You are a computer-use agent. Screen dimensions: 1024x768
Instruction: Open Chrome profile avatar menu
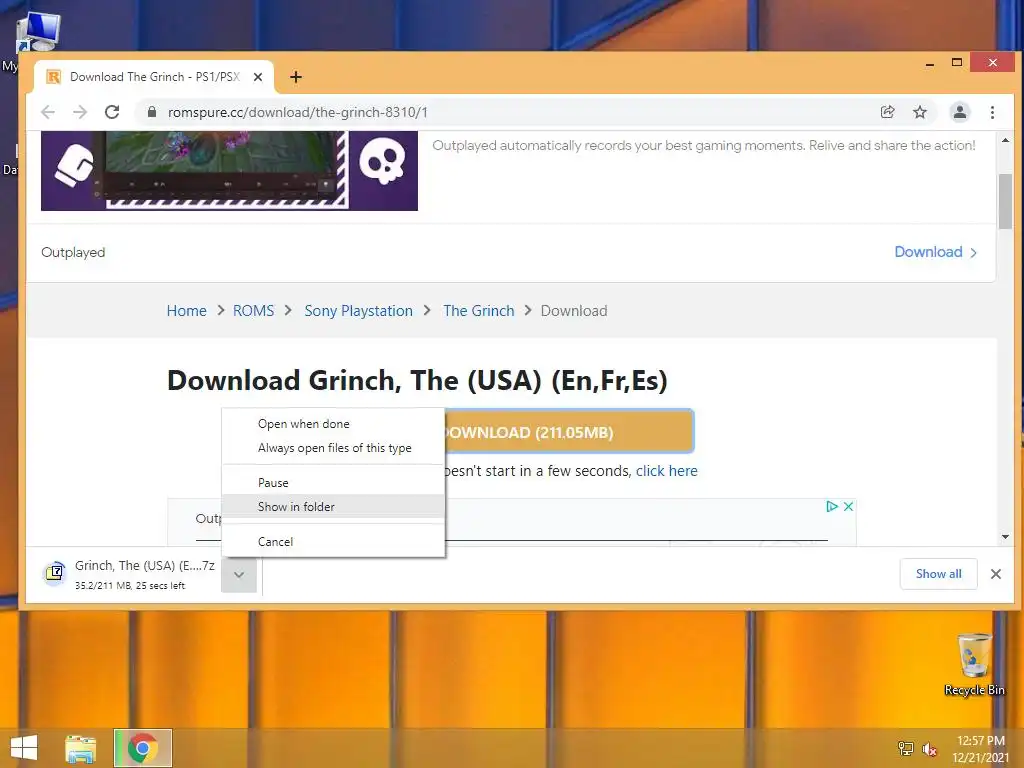(960, 112)
